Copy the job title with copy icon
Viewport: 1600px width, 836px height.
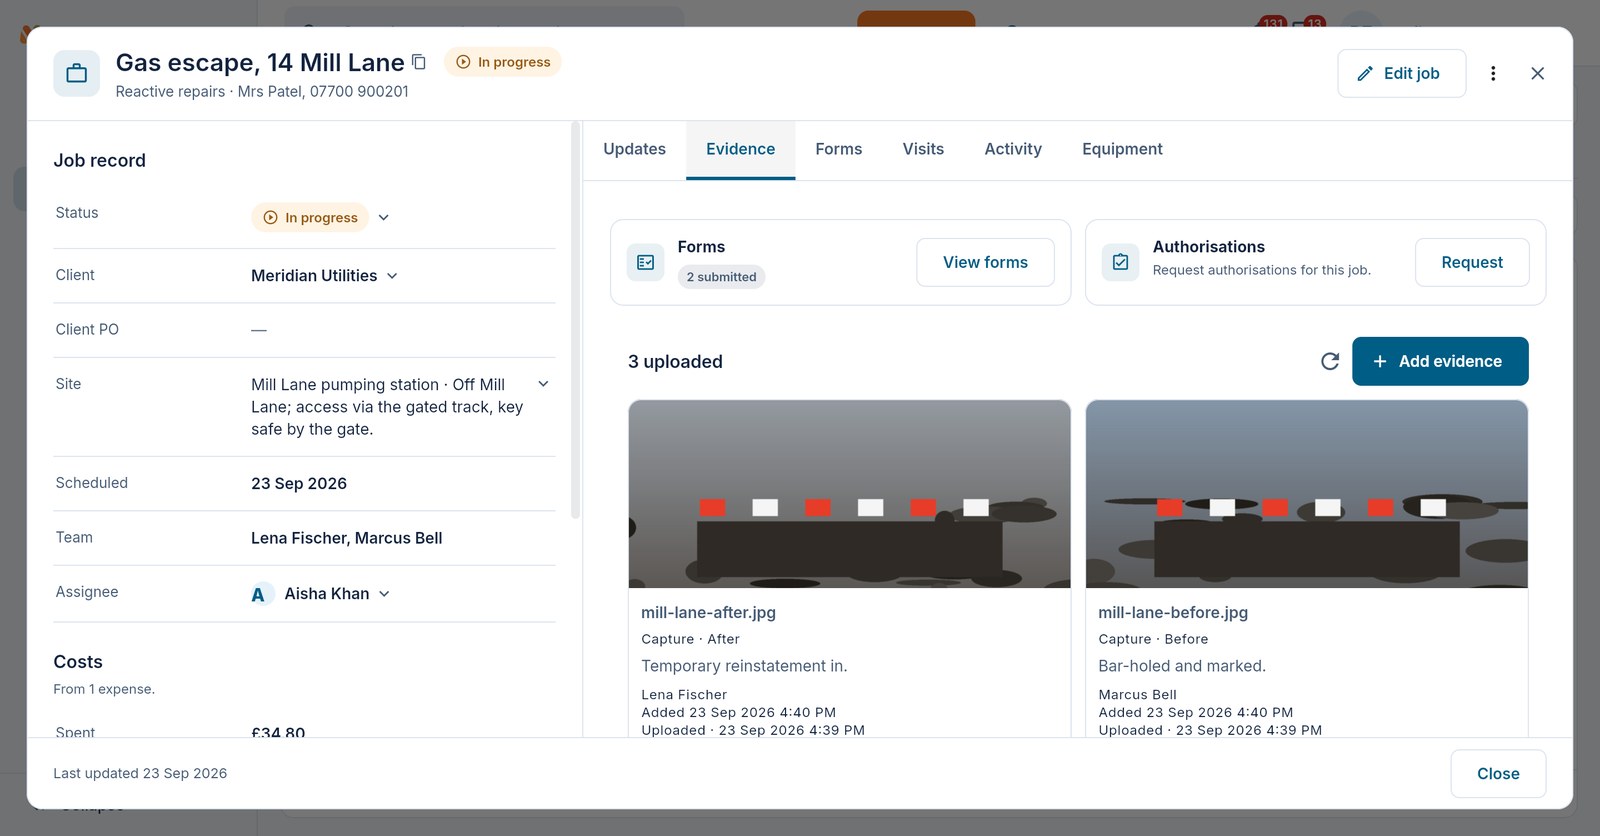(x=419, y=62)
